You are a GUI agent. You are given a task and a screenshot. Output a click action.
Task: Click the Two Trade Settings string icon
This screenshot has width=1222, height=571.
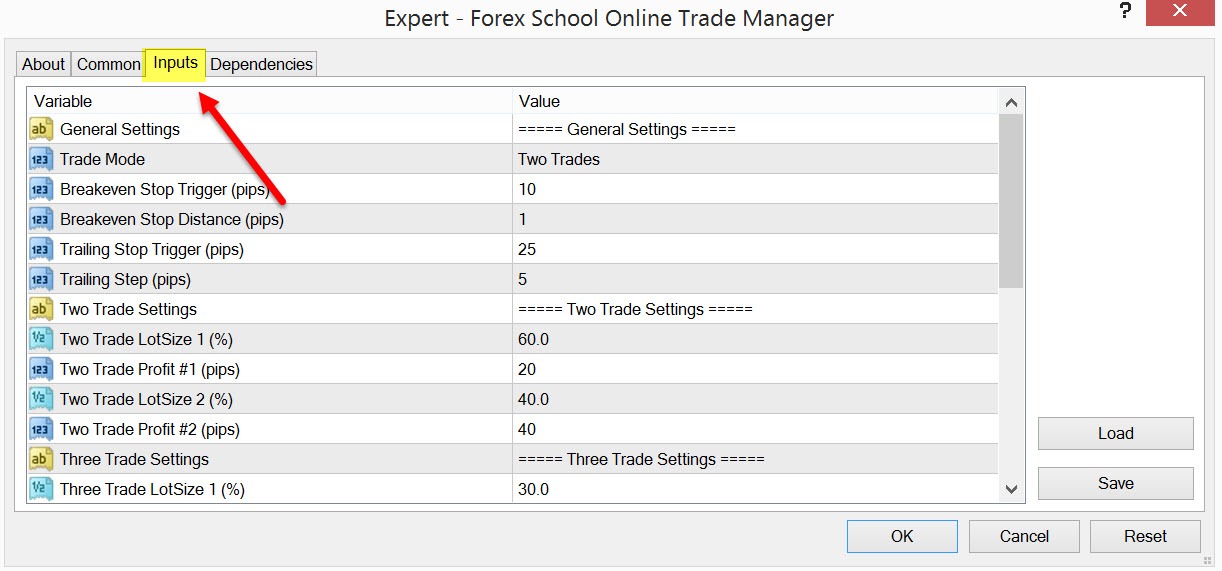(41, 309)
